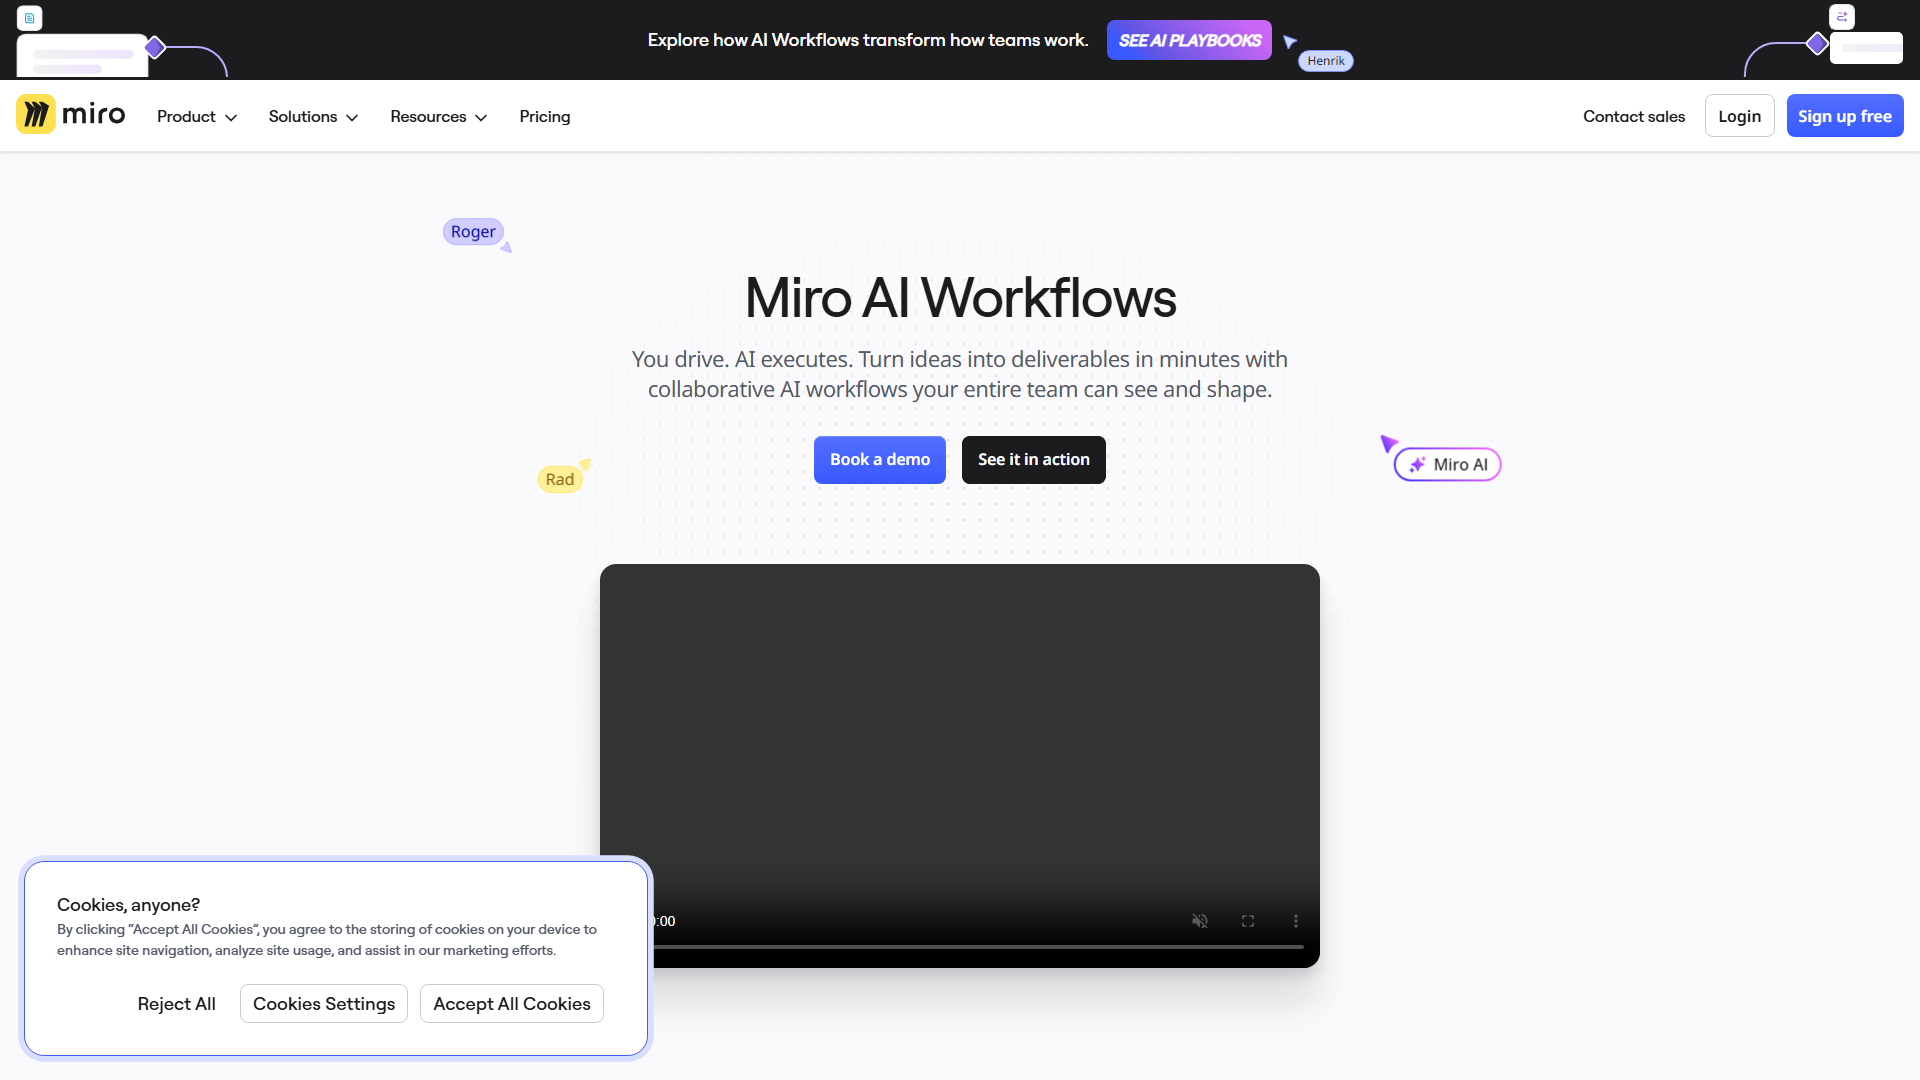Click the Miro AI sparkle badge
Image resolution: width=1920 pixels, height=1080 pixels.
coord(1446,464)
